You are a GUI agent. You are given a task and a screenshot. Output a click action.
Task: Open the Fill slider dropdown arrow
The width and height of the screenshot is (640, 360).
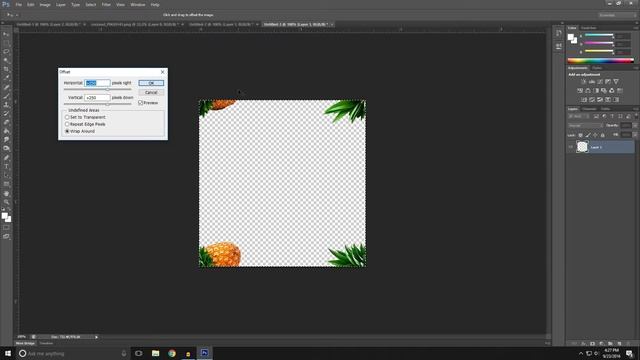tap(636, 135)
